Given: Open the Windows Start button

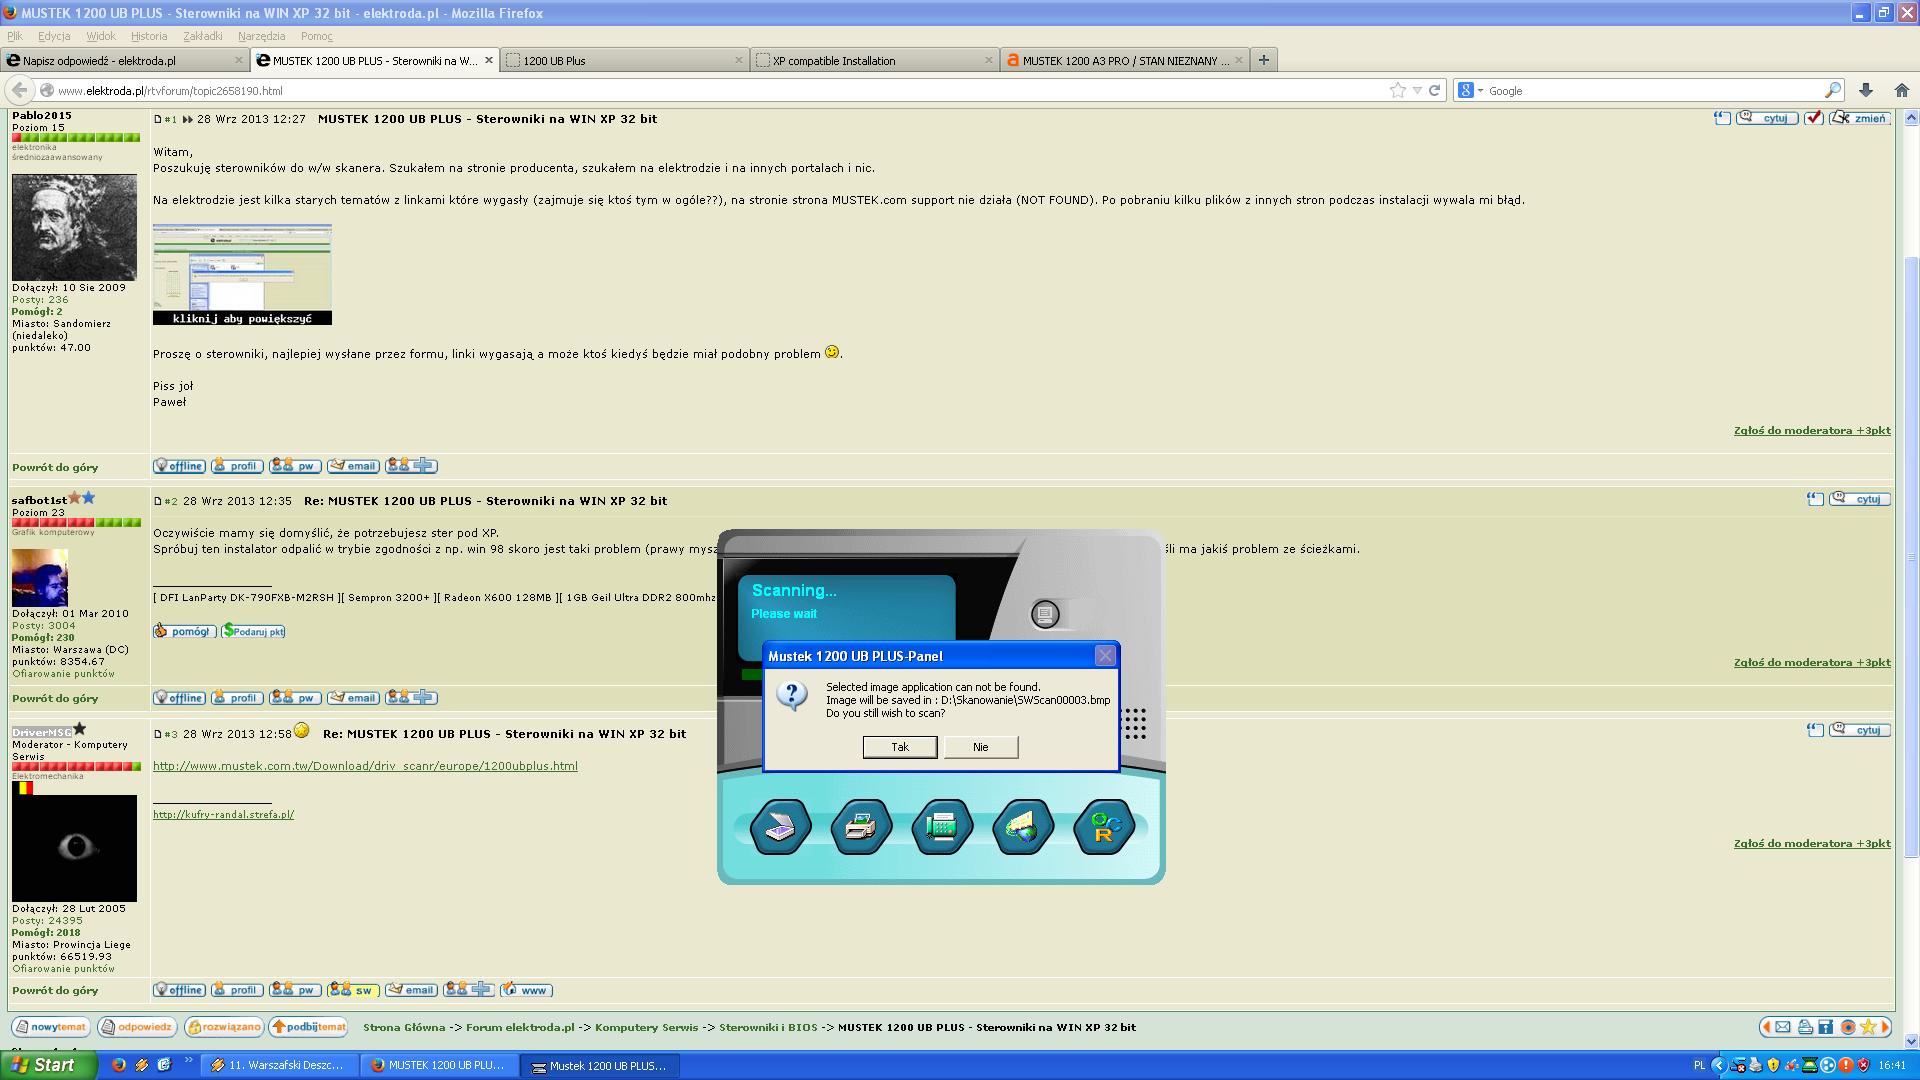Looking at the screenshot, I should (x=48, y=1065).
